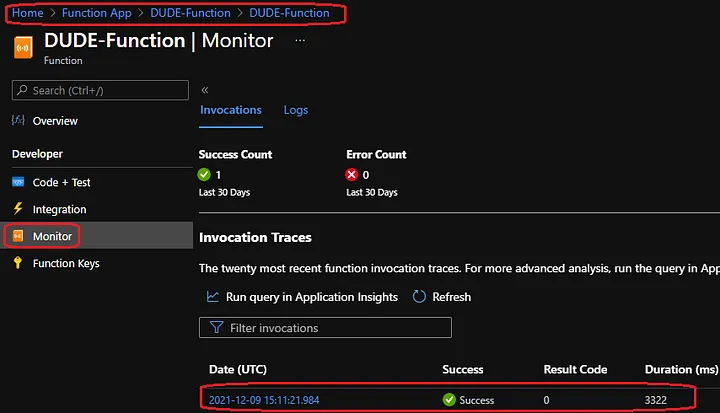Open Function Keys in the sidebar
Screen dimensions: 720x413
66,263
